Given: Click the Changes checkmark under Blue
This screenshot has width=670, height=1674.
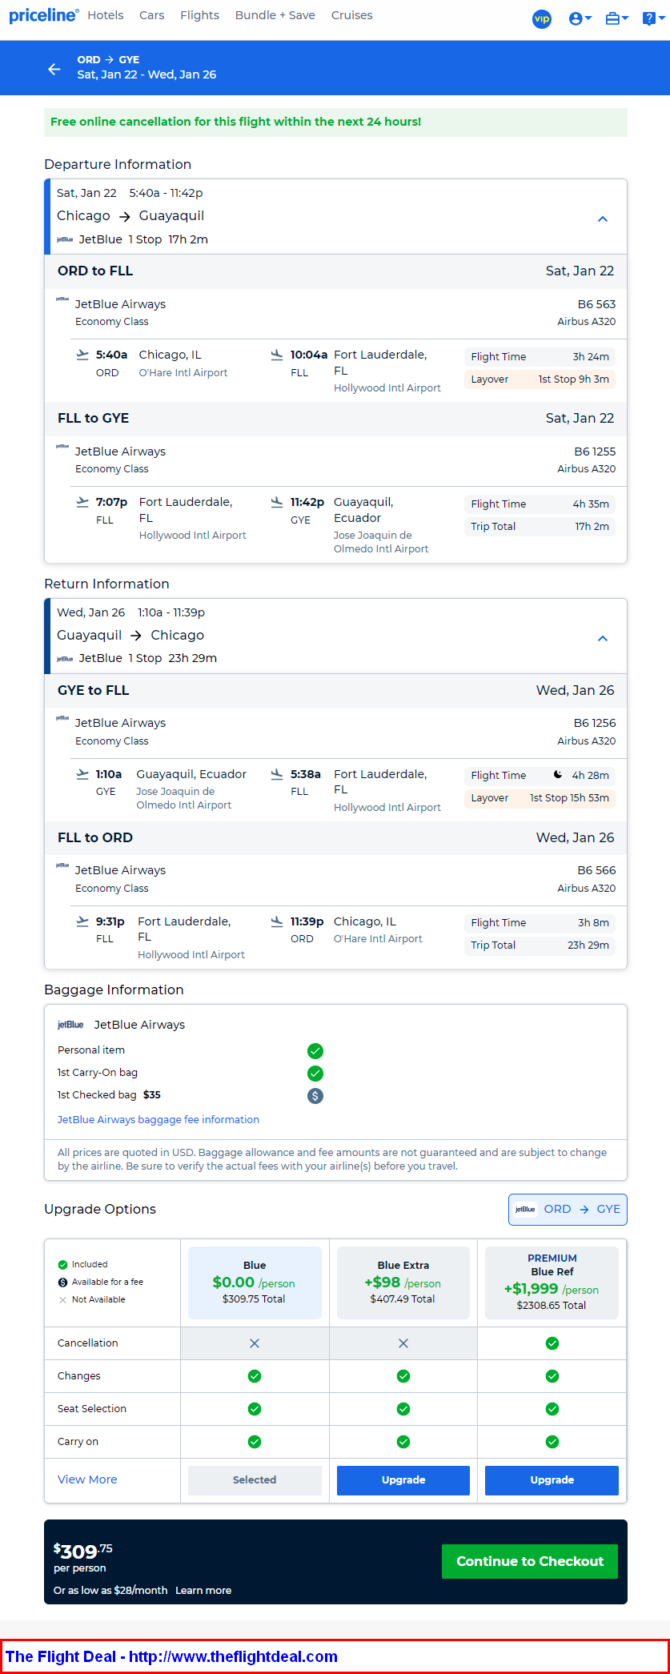Looking at the screenshot, I should pos(254,1376).
